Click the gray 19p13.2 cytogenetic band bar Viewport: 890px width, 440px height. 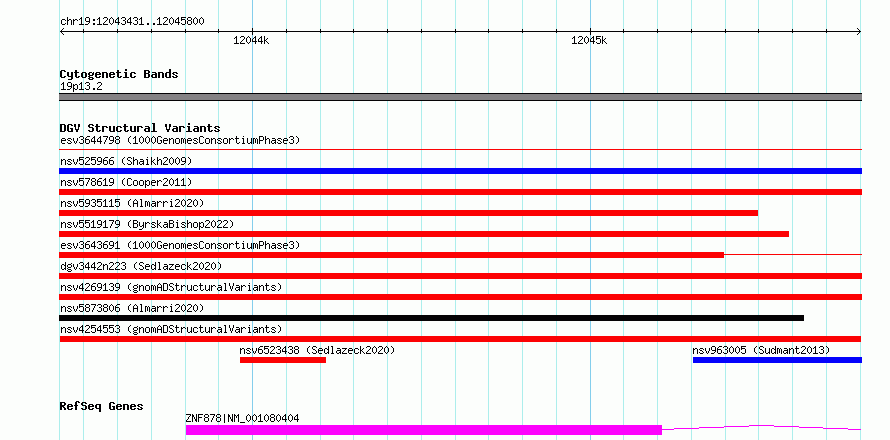click(460, 97)
